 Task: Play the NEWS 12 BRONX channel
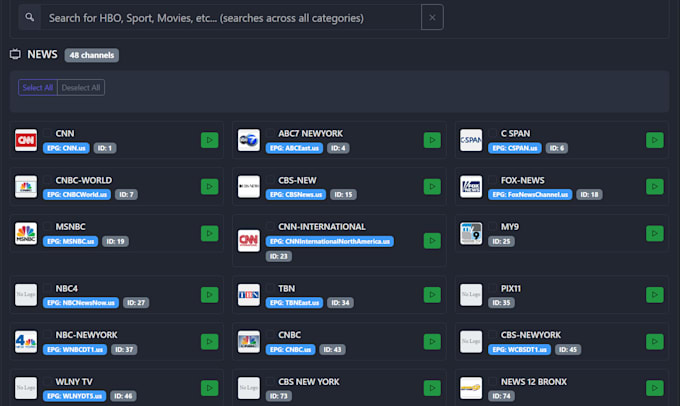tap(654, 388)
